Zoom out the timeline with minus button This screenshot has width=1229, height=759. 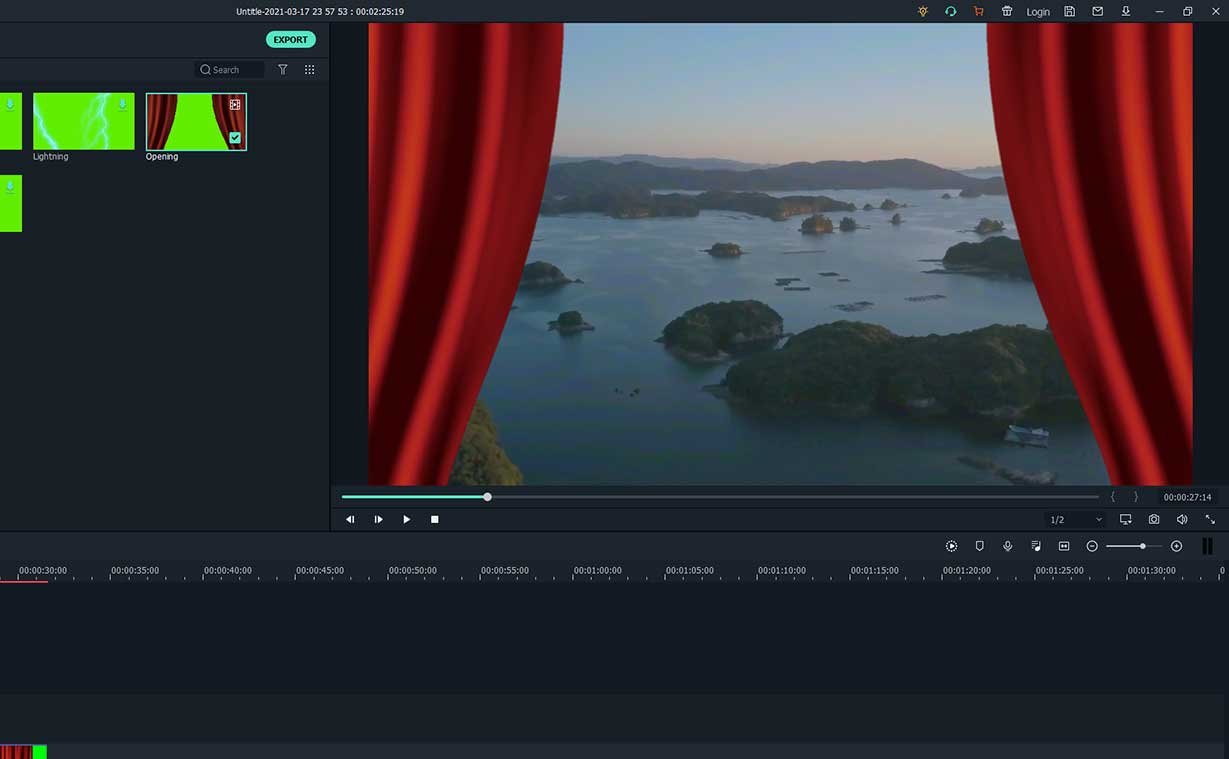(x=1092, y=546)
